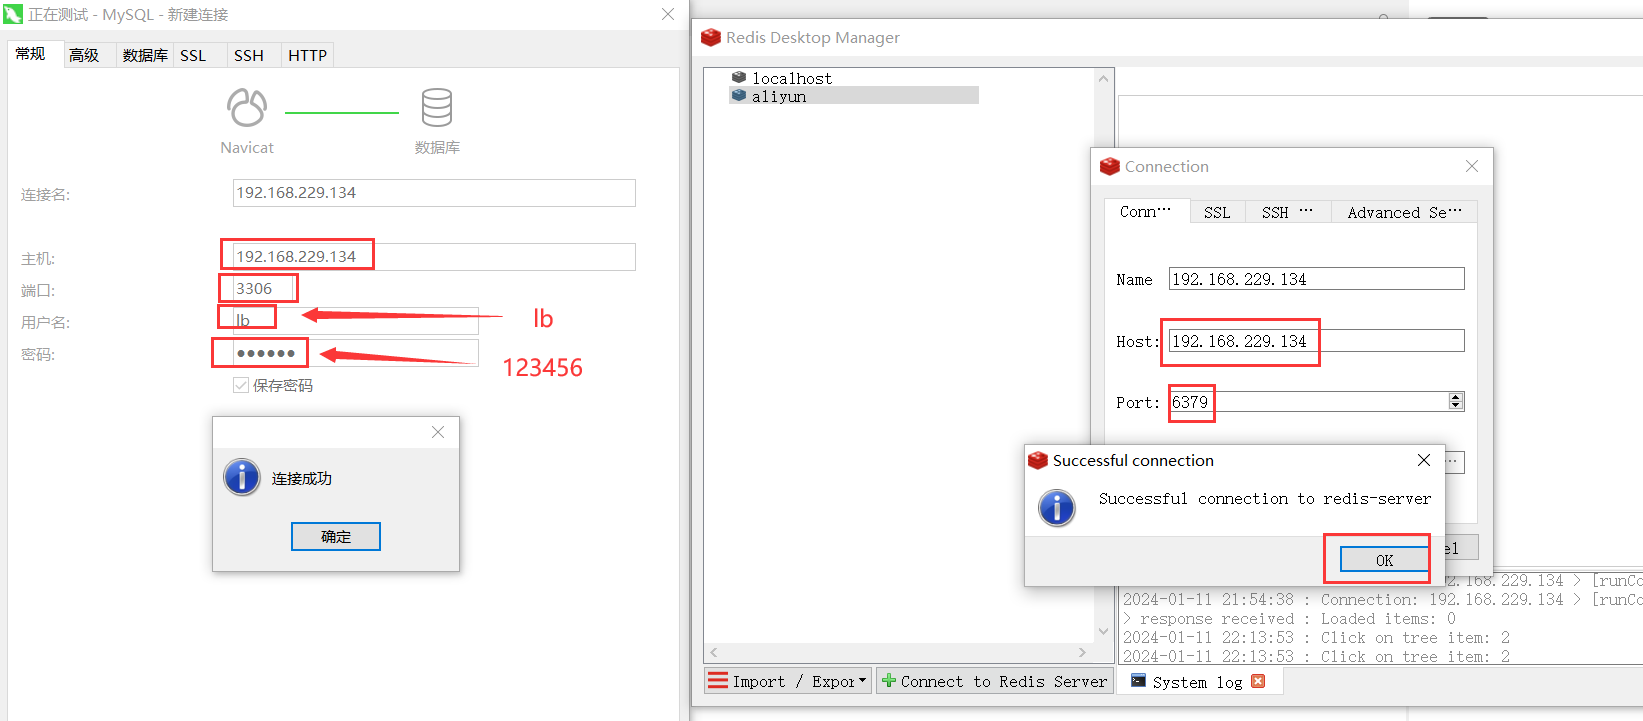The width and height of the screenshot is (1643, 721).
Task: Click the tree horizontal scrollbar right arrow
Action: coord(1082,652)
